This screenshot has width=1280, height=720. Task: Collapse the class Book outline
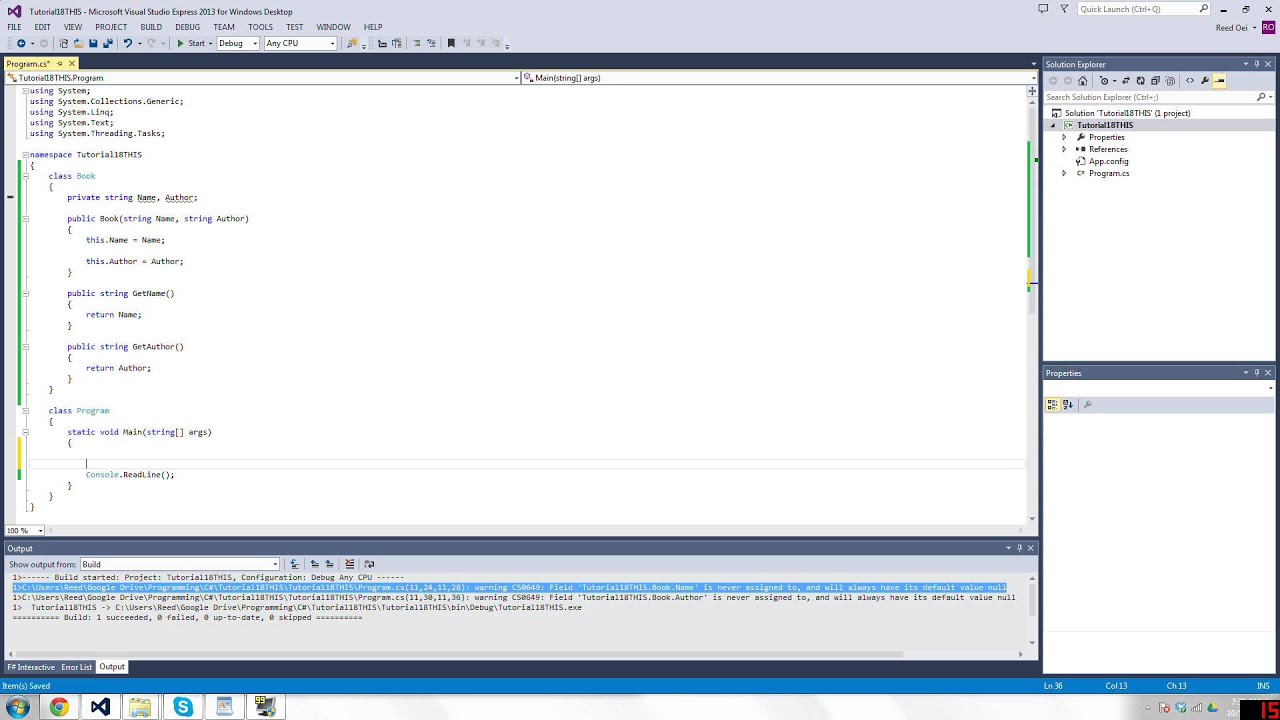click(x=25, y=176)
